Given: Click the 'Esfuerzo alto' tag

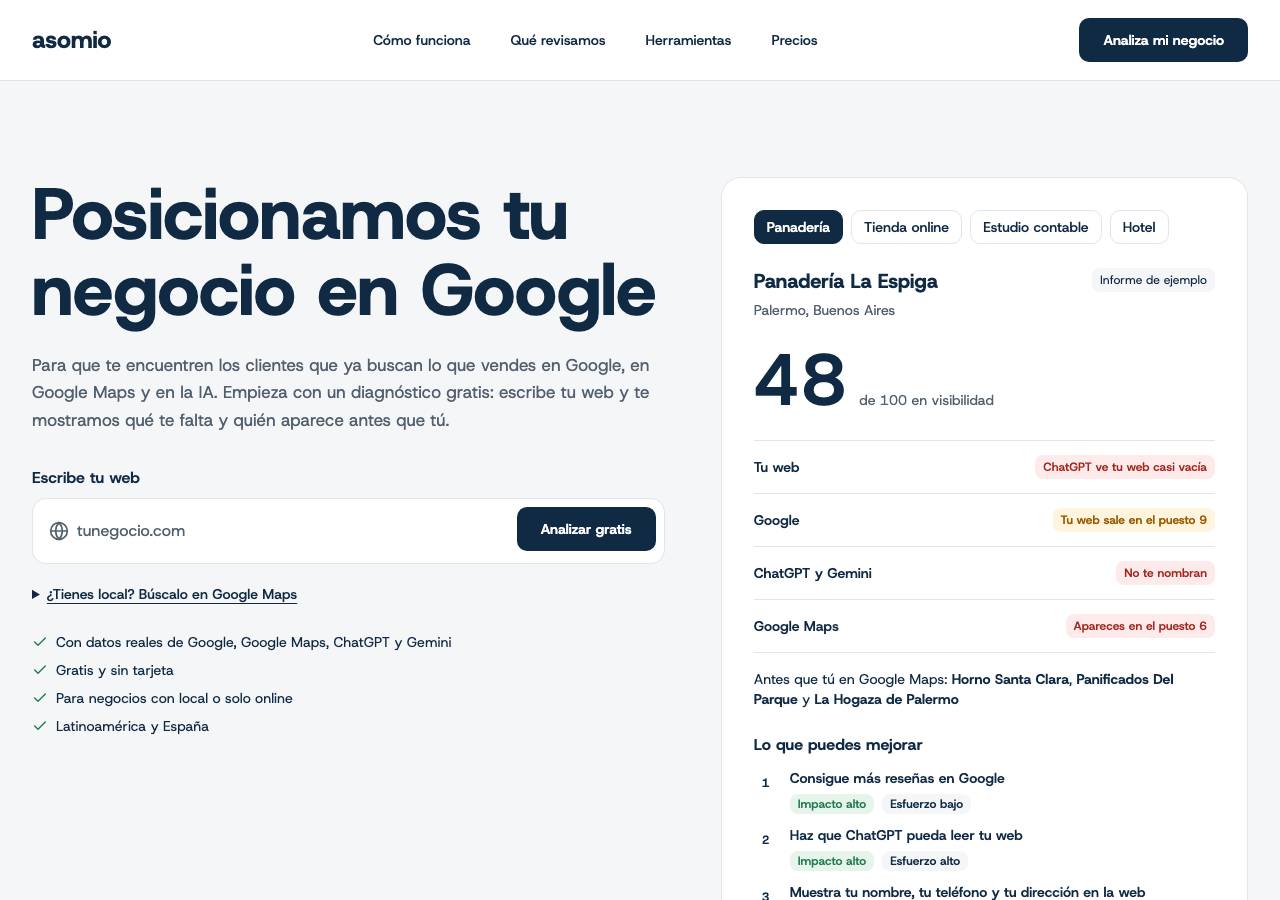Looking at the screenshot, I should [x=925, y=861].
